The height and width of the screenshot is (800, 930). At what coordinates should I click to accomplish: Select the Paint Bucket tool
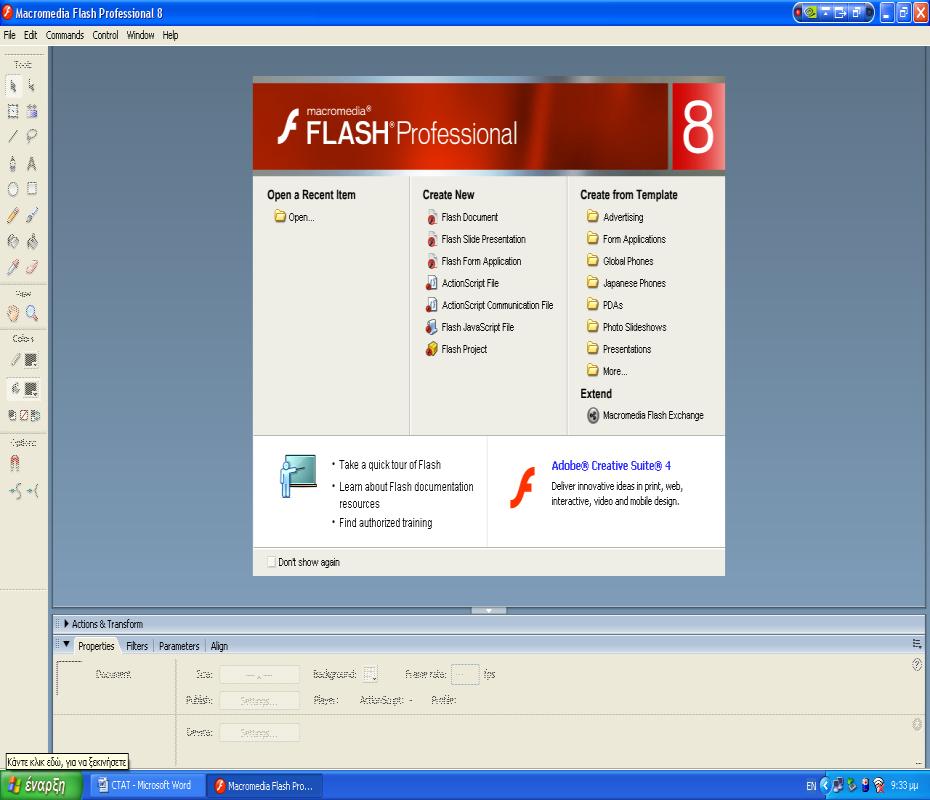(x=32, y=241)
